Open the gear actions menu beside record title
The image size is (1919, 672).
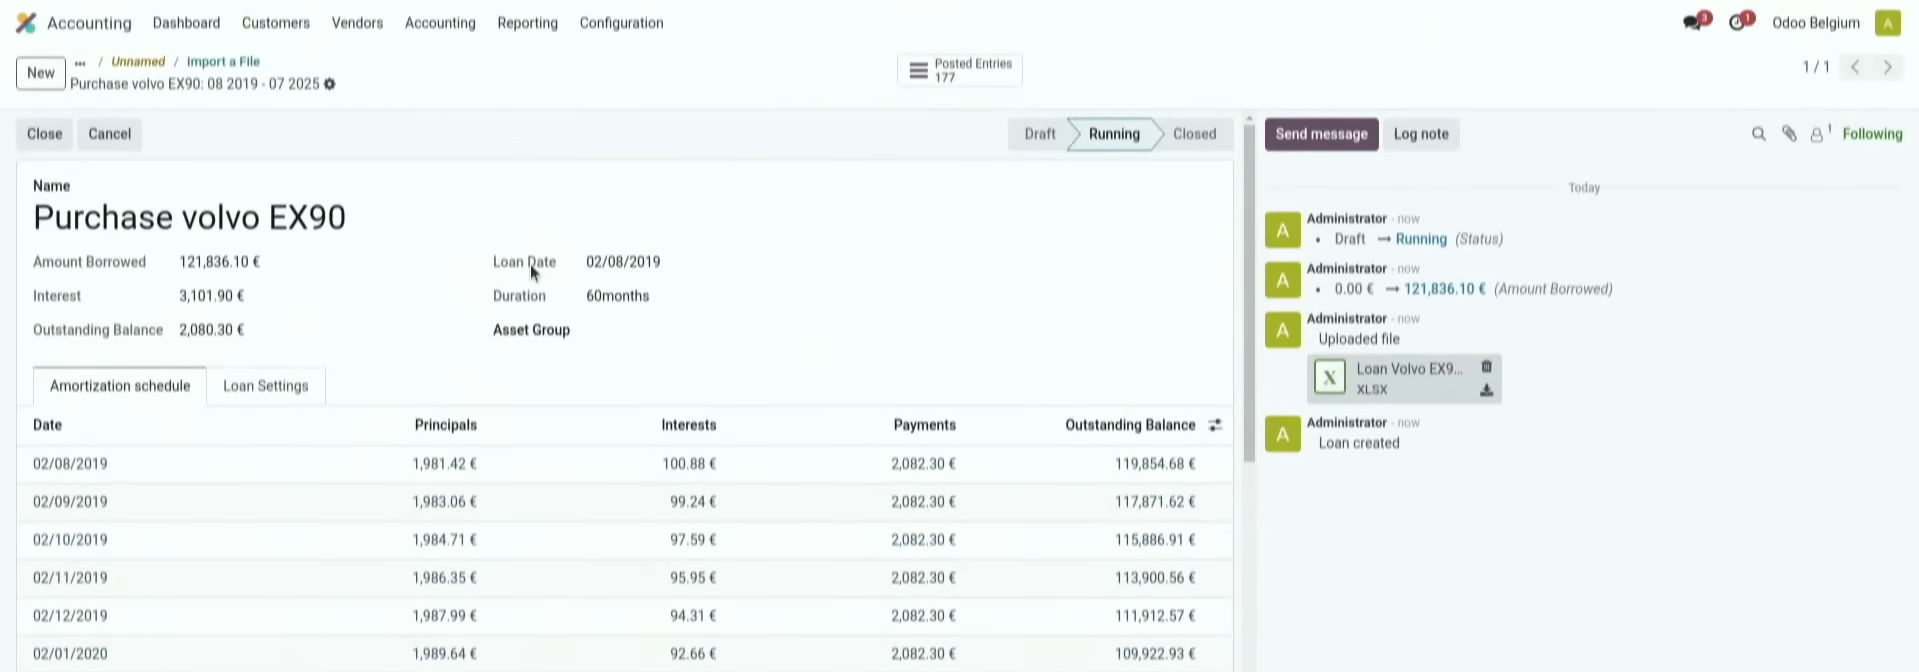pyautogui.click(x=330, y=84)
